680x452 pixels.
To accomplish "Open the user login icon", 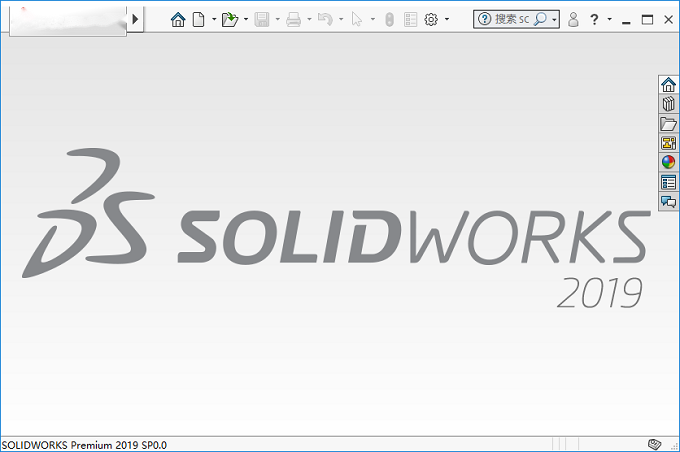I will (x=573, y=20).
